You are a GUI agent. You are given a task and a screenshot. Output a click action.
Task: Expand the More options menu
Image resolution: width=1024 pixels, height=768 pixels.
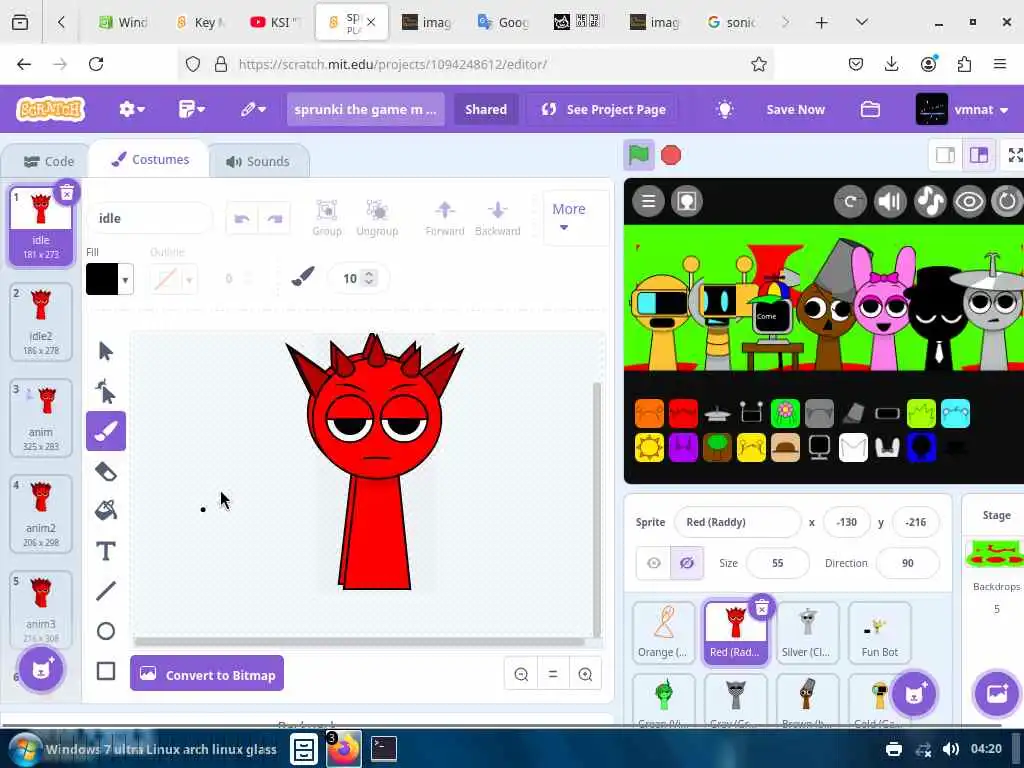[x=569, y=217]
